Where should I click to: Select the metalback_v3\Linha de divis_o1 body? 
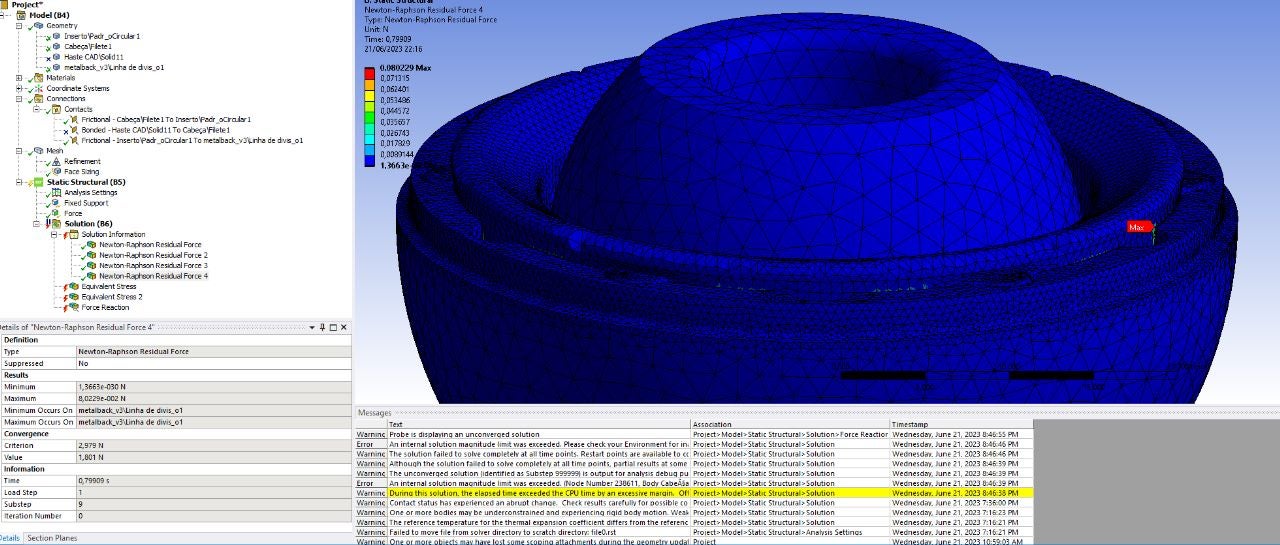coord(113,67)
